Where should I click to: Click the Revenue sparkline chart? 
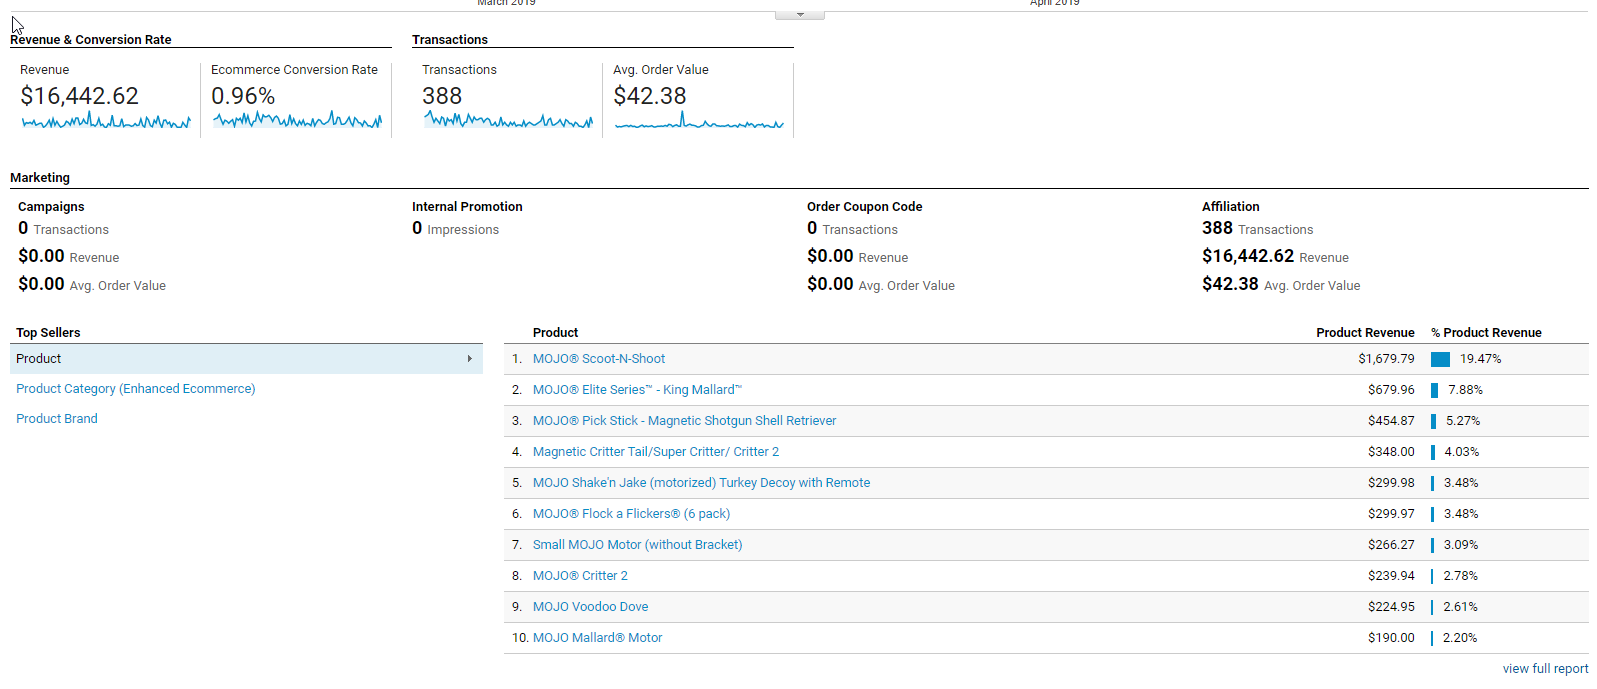106,121
